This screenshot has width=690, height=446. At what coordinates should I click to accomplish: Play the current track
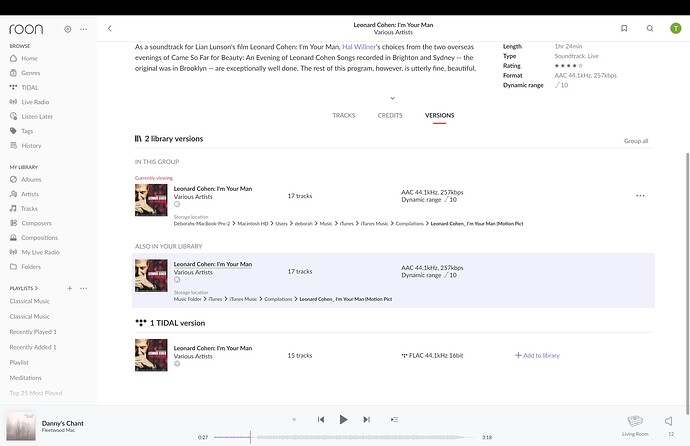pyautogui.click(x=343, y=420)
